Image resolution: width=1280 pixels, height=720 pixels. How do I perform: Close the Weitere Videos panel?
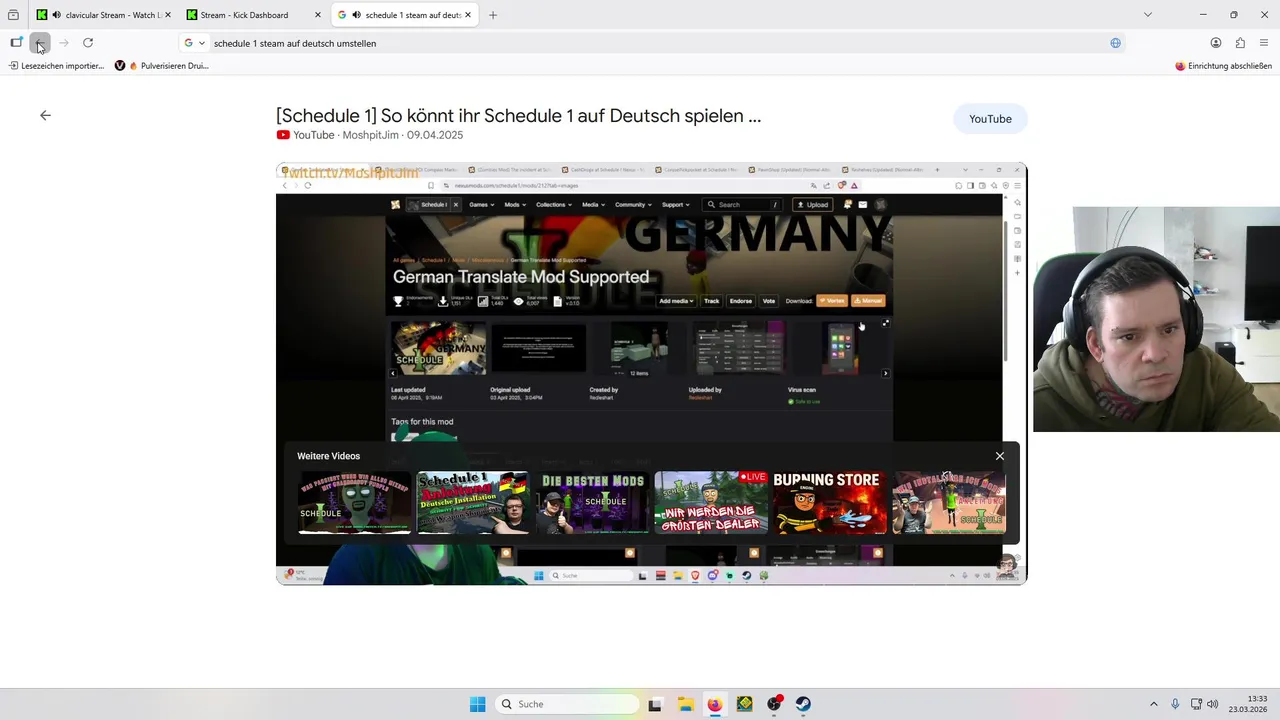(1000, 456)
